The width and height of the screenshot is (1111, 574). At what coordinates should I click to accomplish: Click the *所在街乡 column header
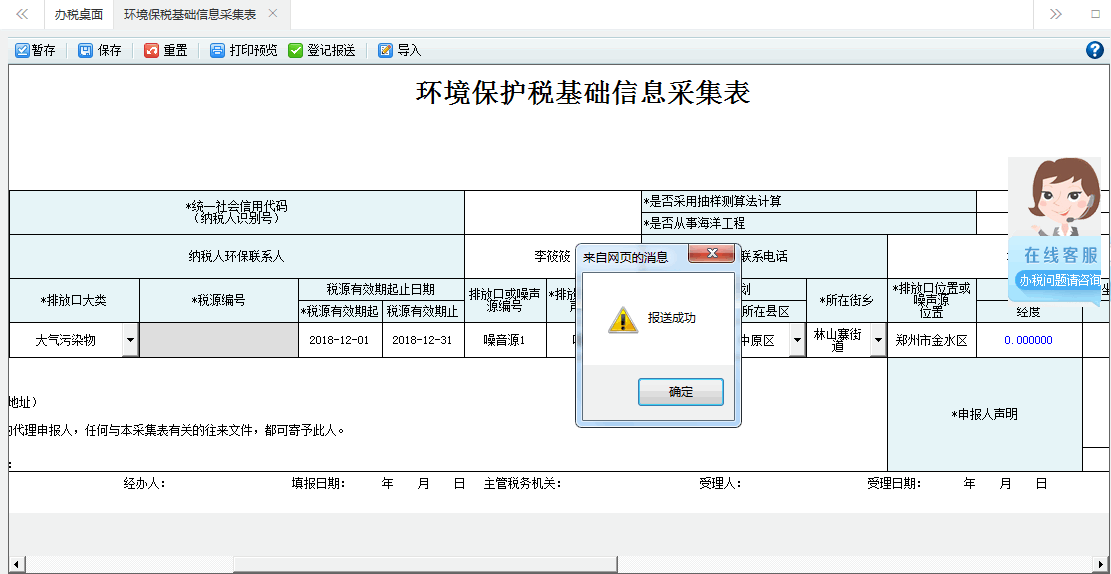pyautogui.click(x=847, y=300)
